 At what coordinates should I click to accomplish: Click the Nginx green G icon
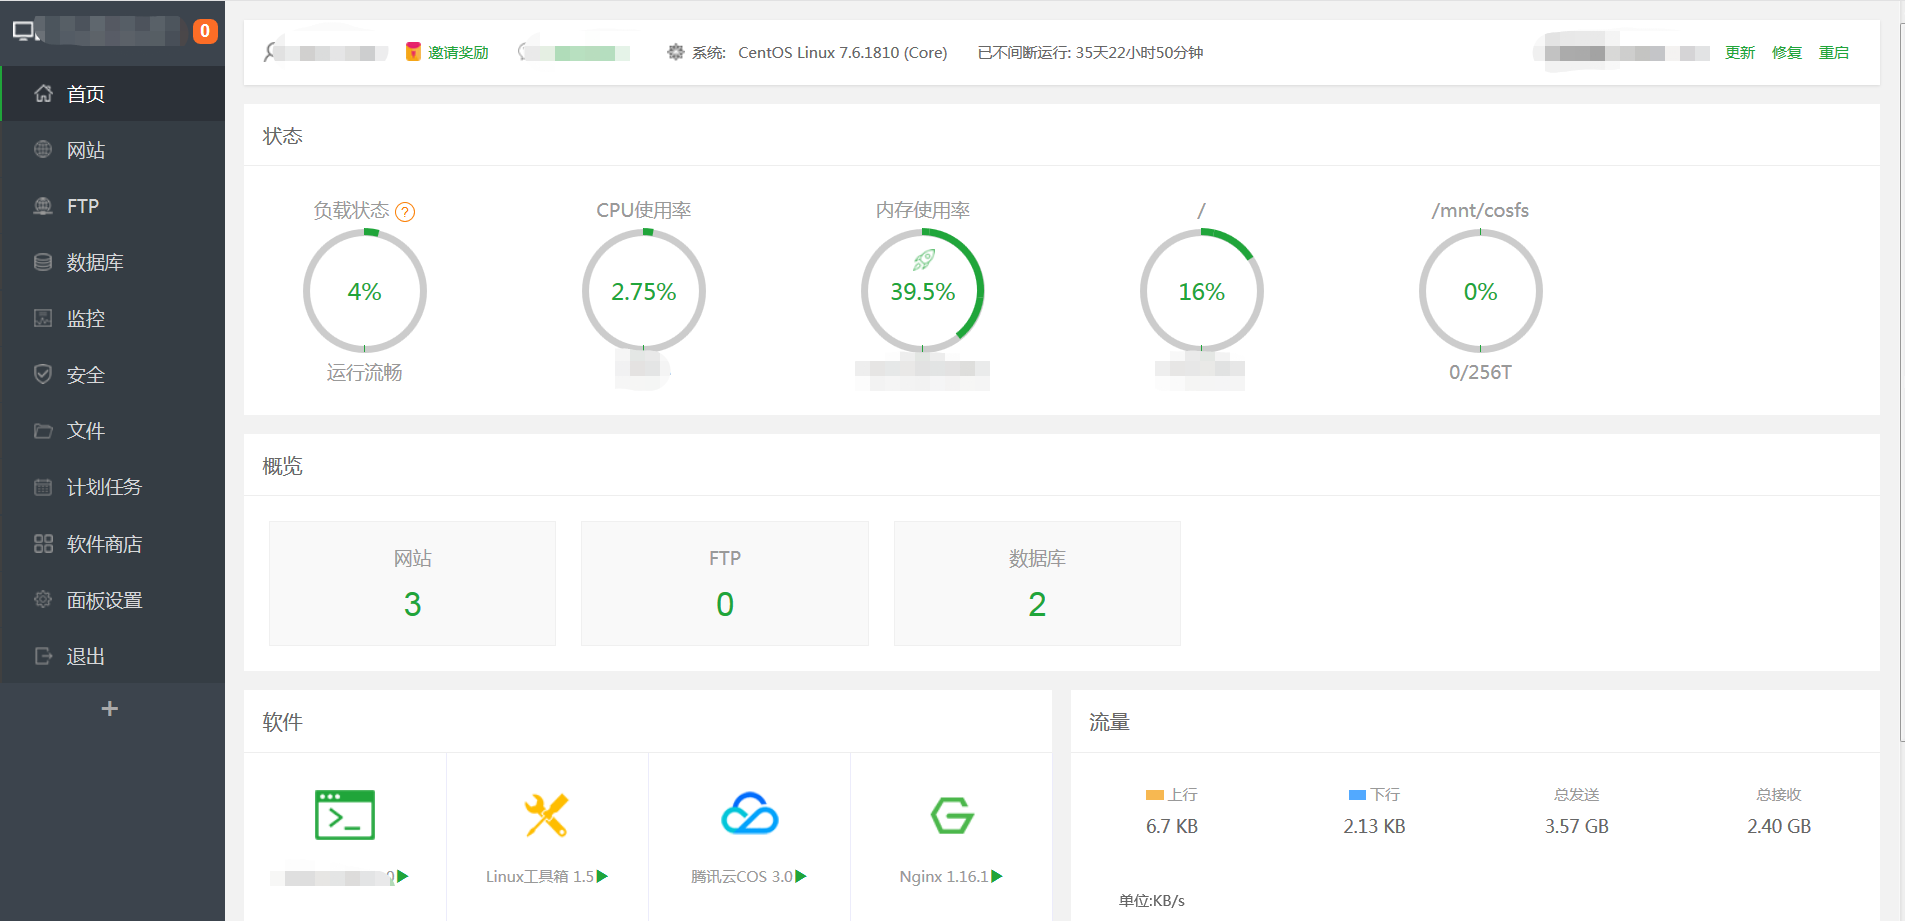click(x=952, y=815)
